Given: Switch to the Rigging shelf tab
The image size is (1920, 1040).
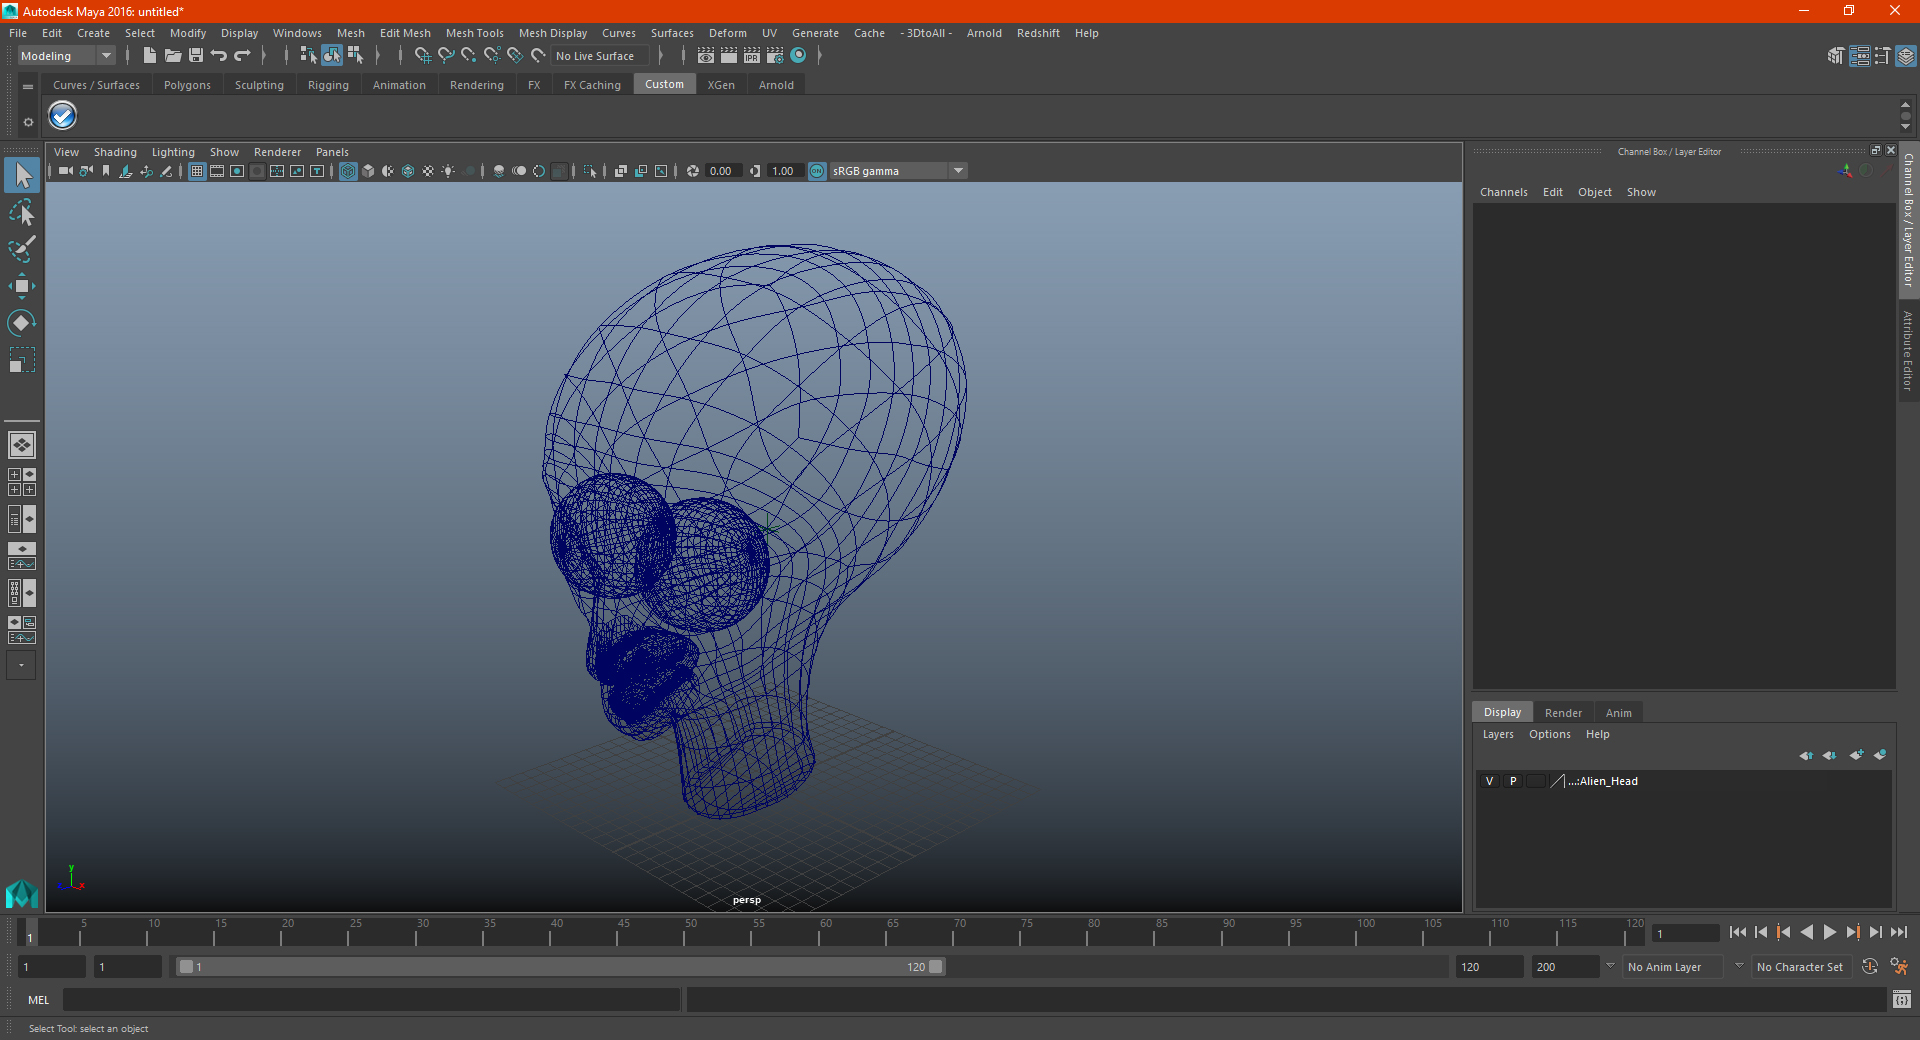Looking at the screenshot, I should click(328, 85).
